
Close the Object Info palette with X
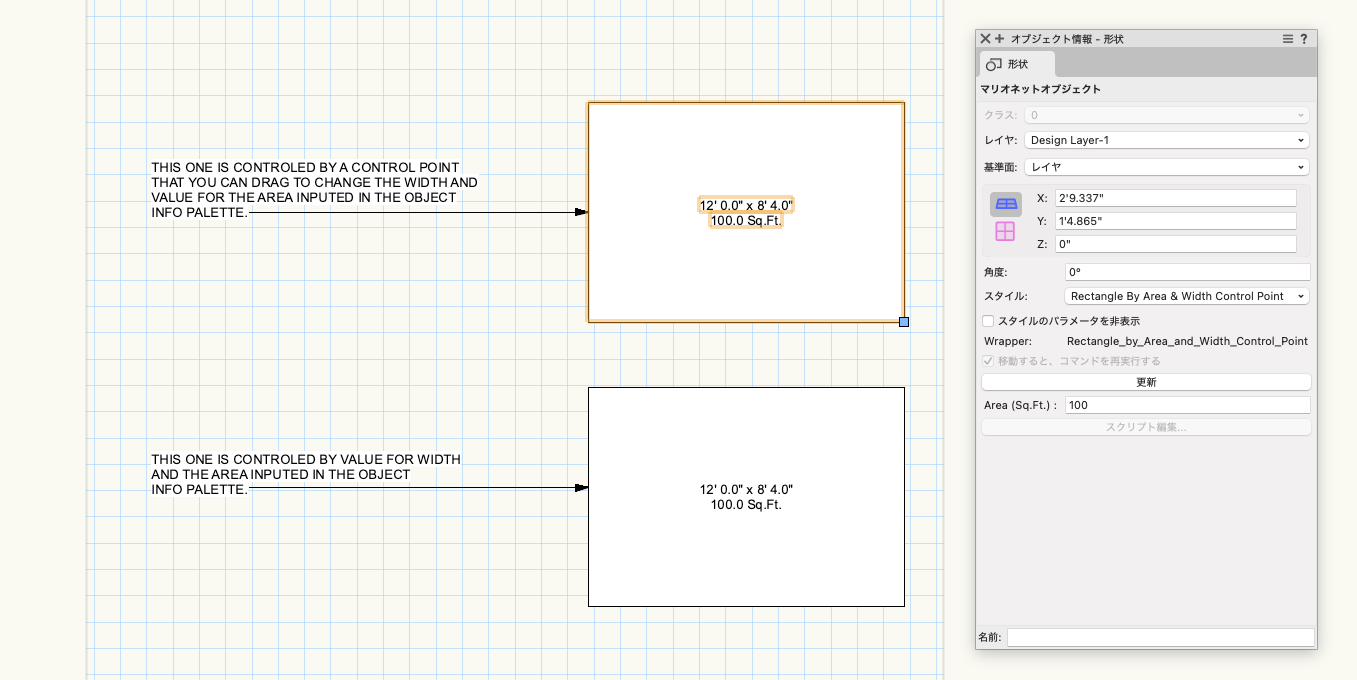(x=985, y=39)
